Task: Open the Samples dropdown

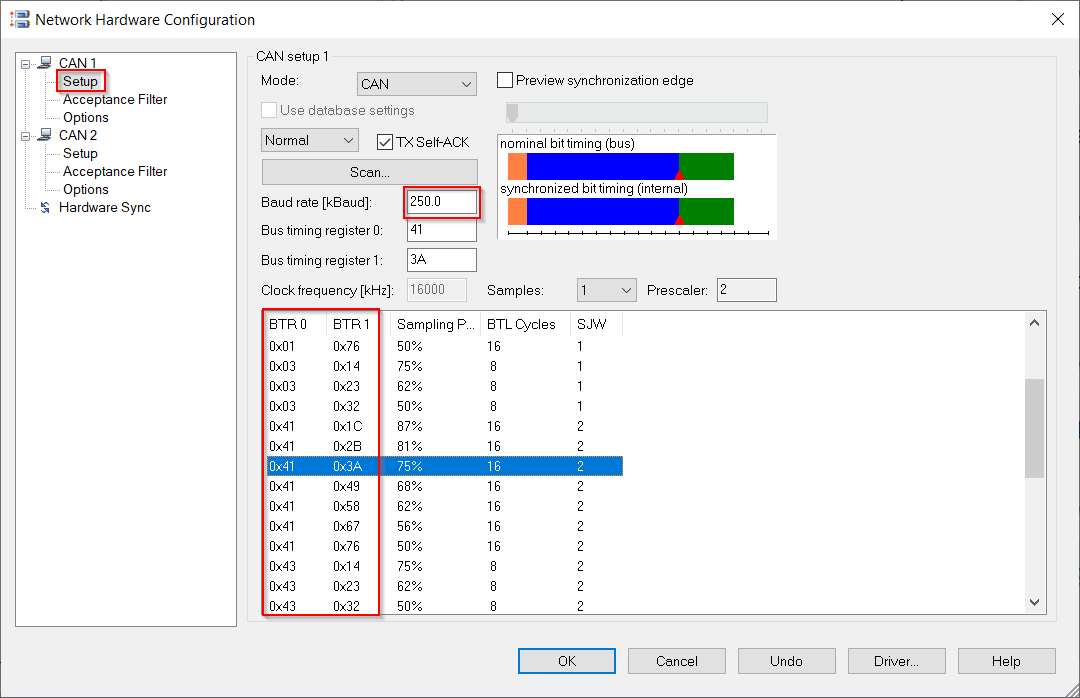Action: click(x=607, y=290)
